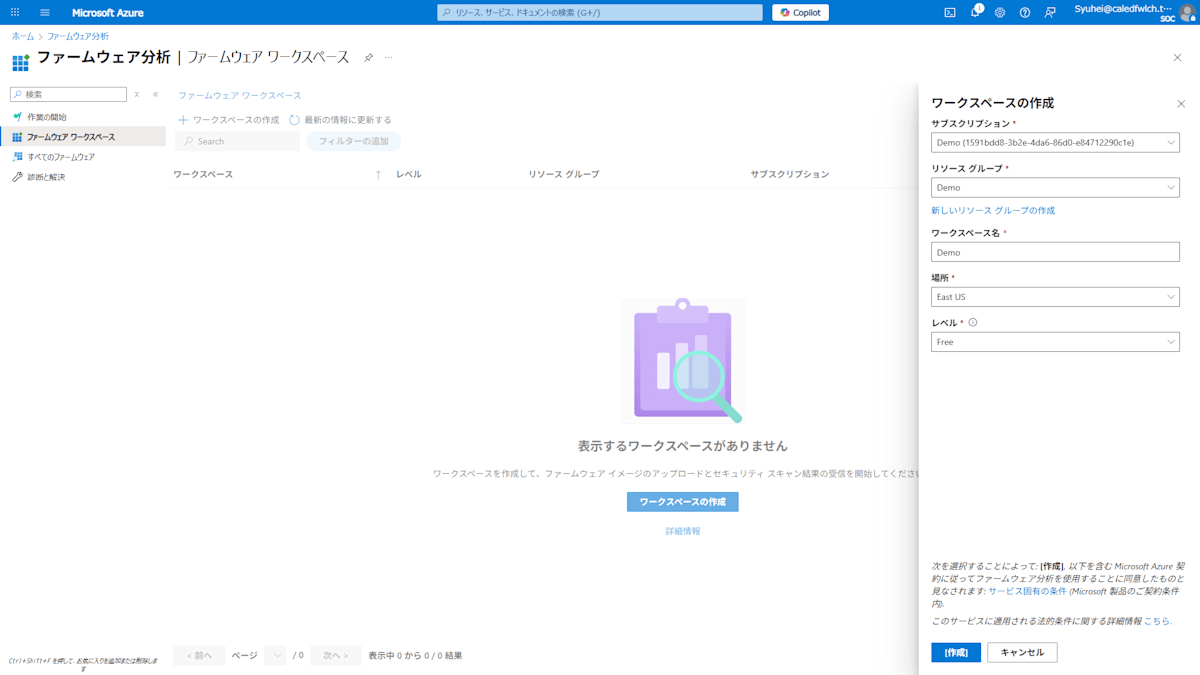Screen dimensions: 1200x675
Task: Click the clipboard magnifier illustration
Action: point(684,360)
